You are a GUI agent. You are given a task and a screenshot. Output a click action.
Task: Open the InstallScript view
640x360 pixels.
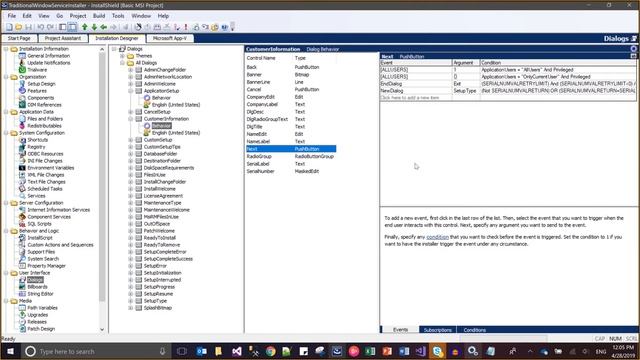[40, 238]
